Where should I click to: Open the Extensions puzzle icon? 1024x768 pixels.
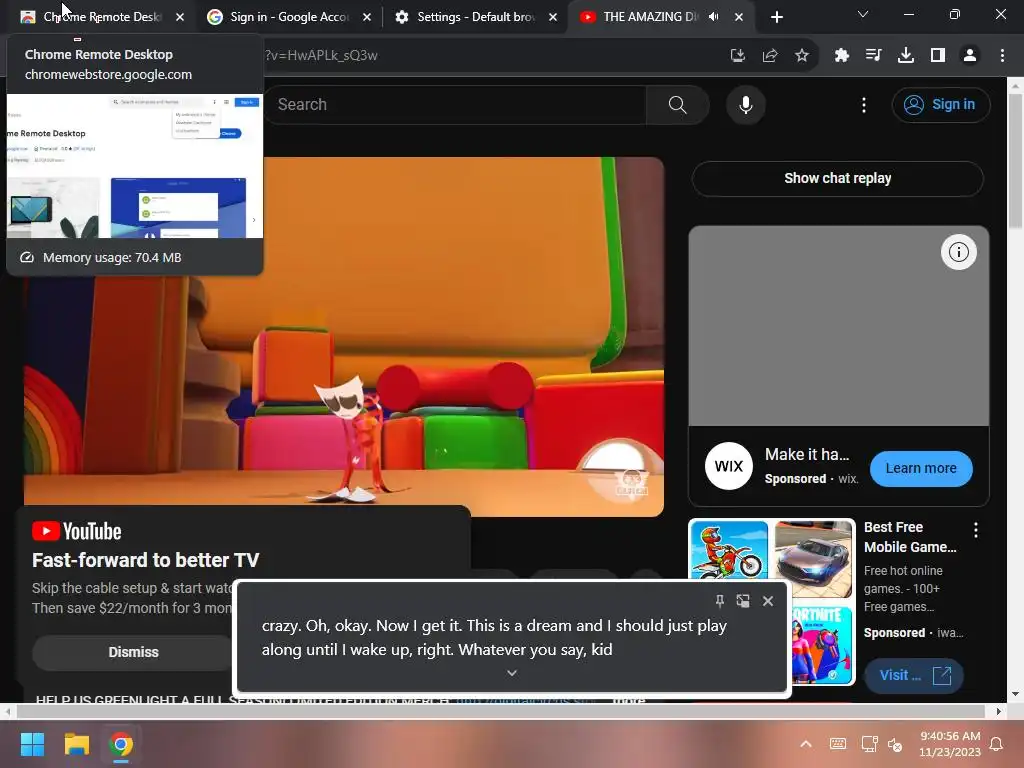841,56
